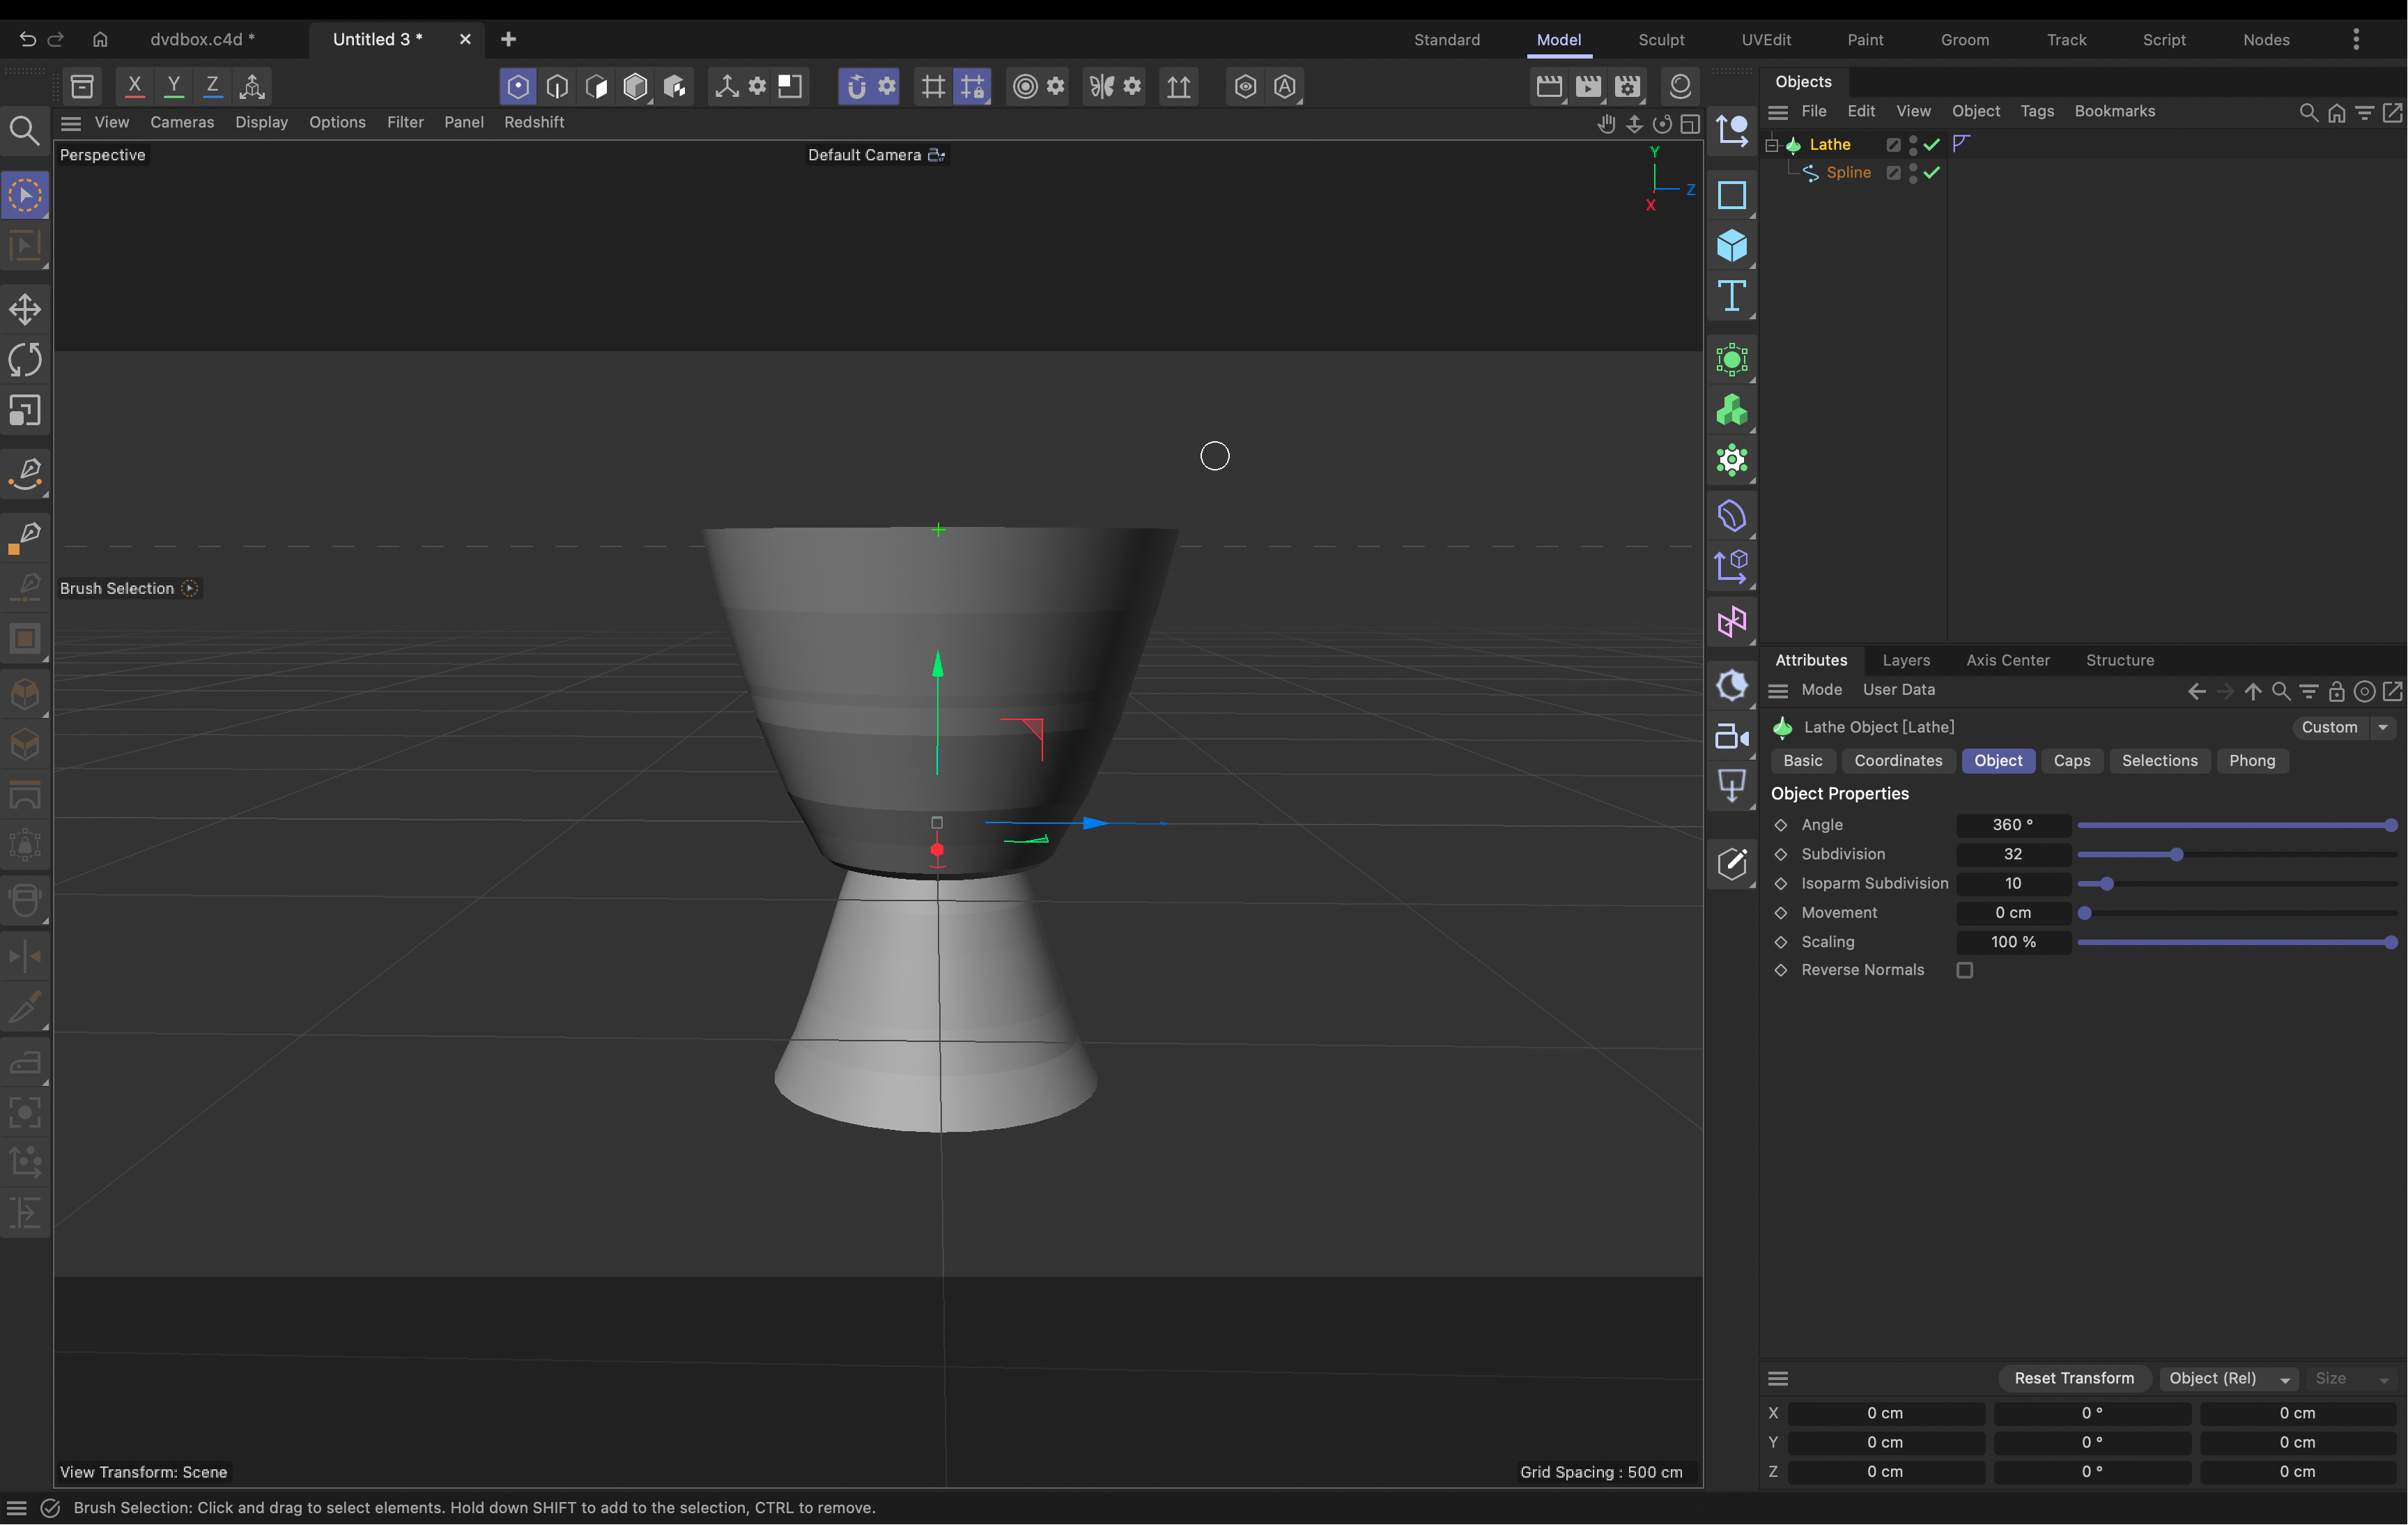
Task: Enable the Reverse Normals checkbox
Action: pos(1964,970)
